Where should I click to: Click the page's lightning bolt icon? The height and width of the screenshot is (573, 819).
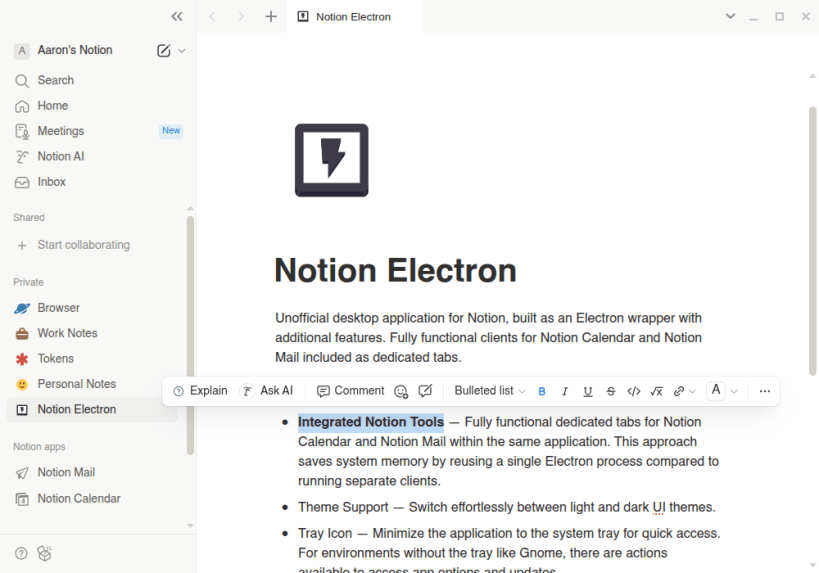click(x=332, y=160)
